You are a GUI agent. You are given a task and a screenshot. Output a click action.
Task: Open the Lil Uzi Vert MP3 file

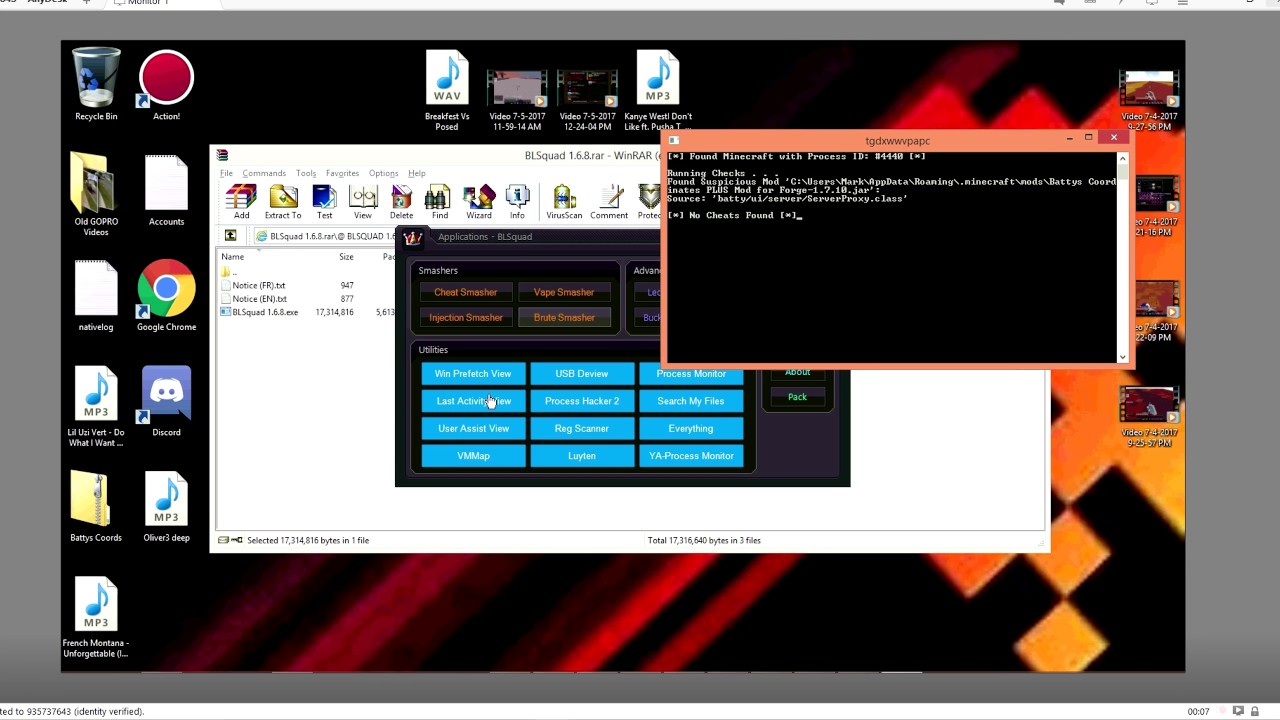[x=96, y=406]
